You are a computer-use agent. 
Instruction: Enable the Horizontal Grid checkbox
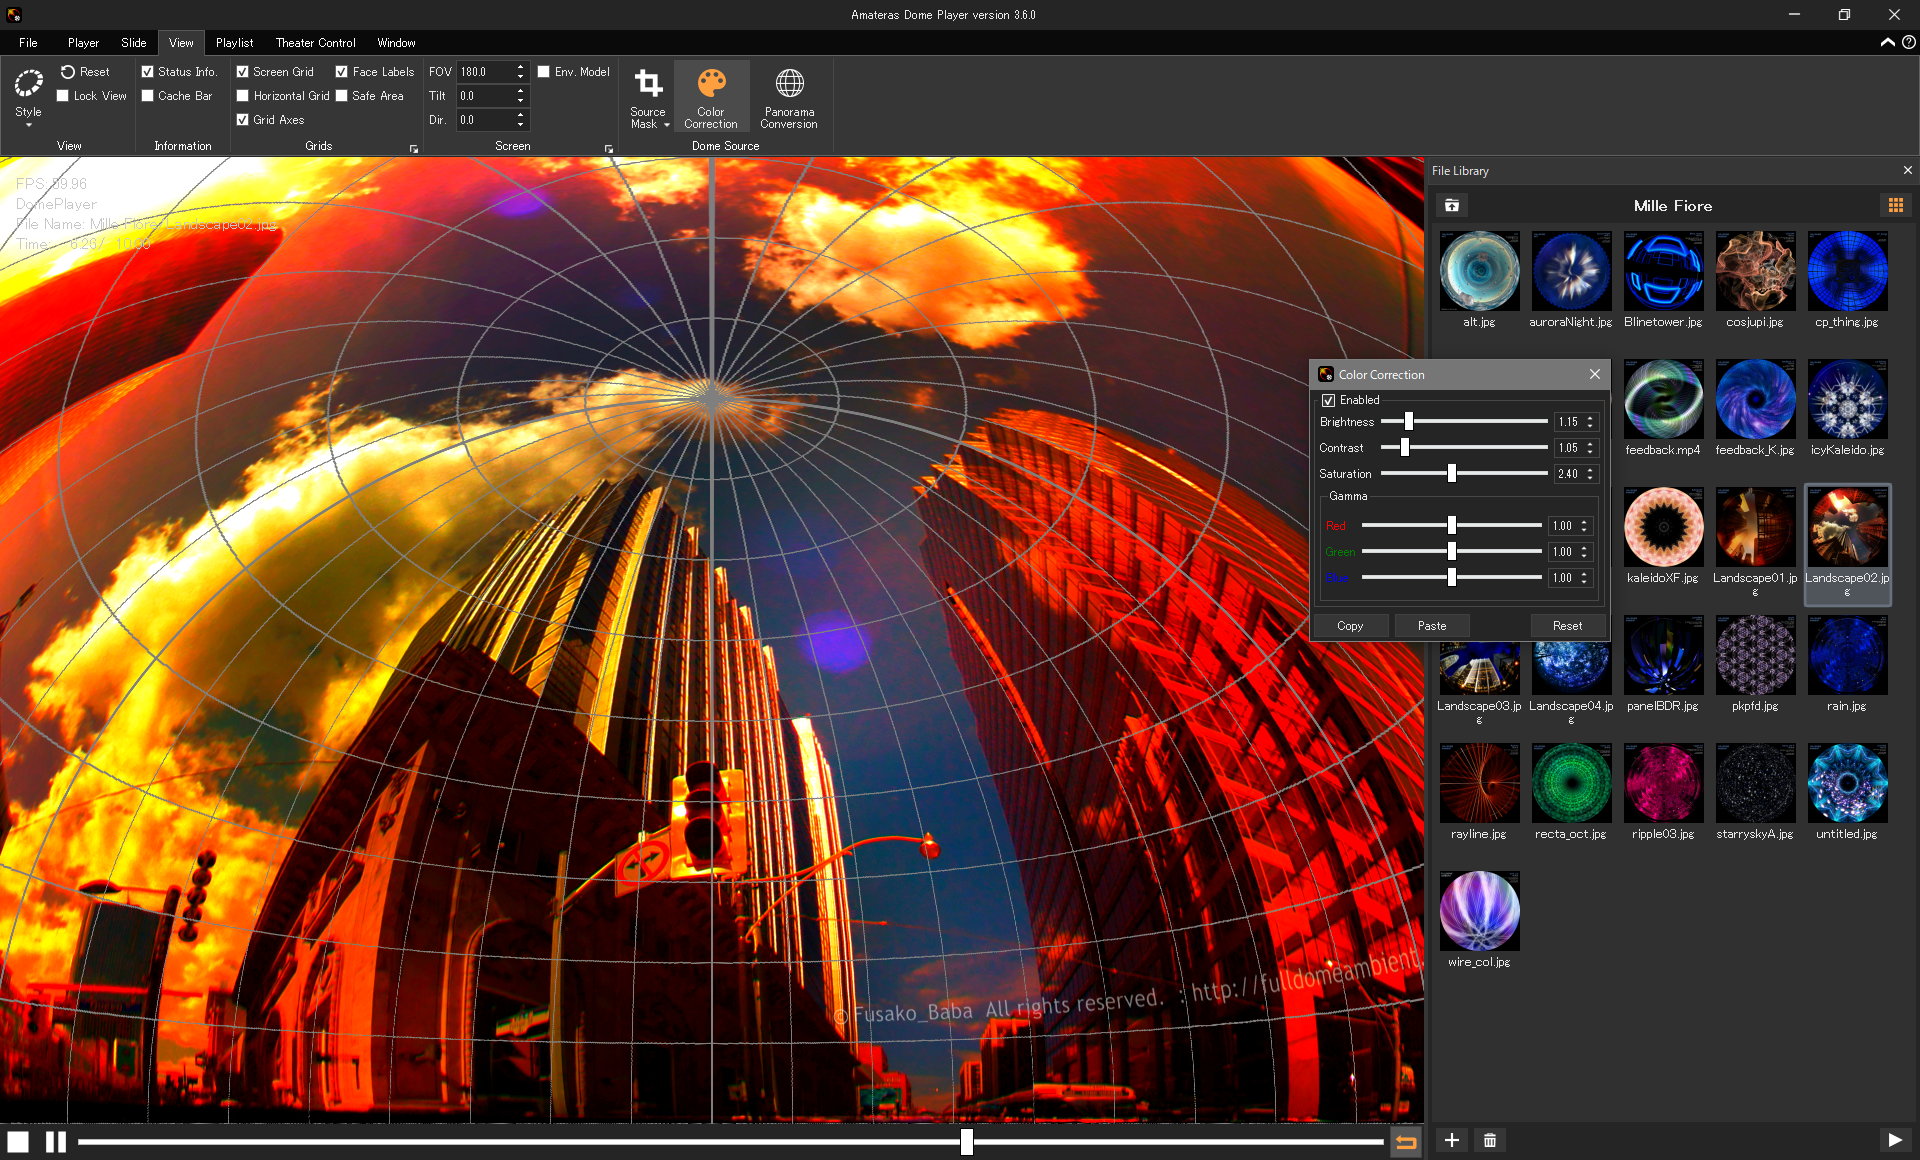coord(242,96)
